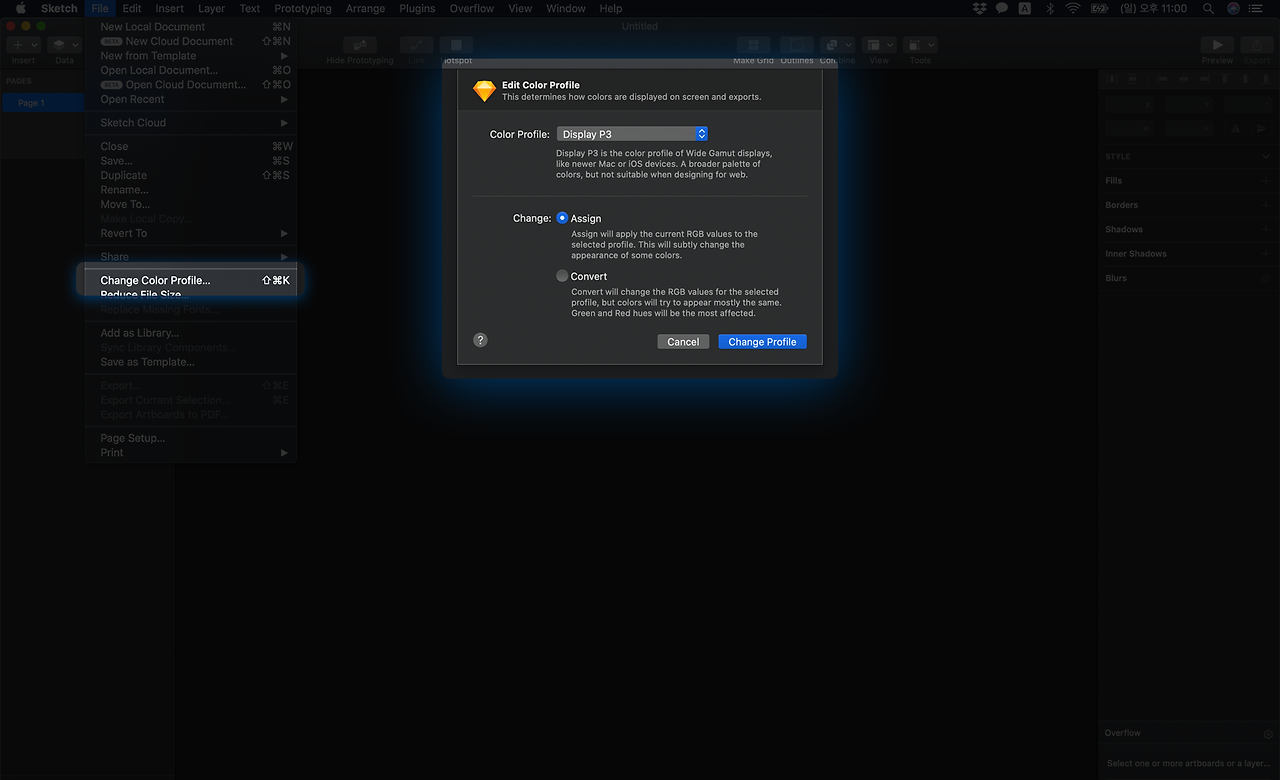Open the Tools dropdown in the toolbar
The image size is (1280, 780).
(920, 45)
